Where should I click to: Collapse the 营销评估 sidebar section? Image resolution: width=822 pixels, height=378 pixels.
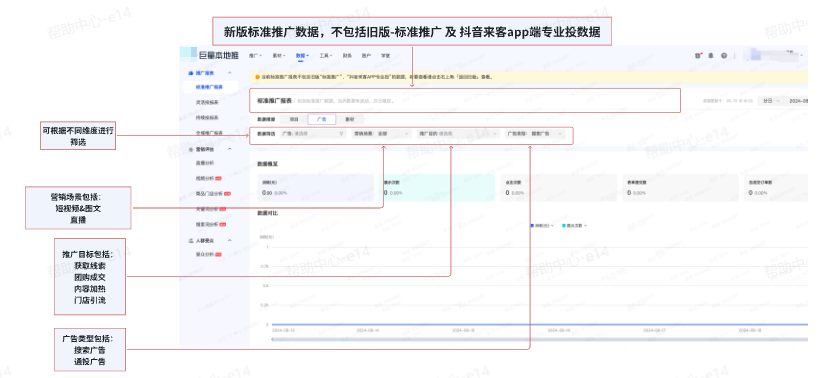[230, 149]
